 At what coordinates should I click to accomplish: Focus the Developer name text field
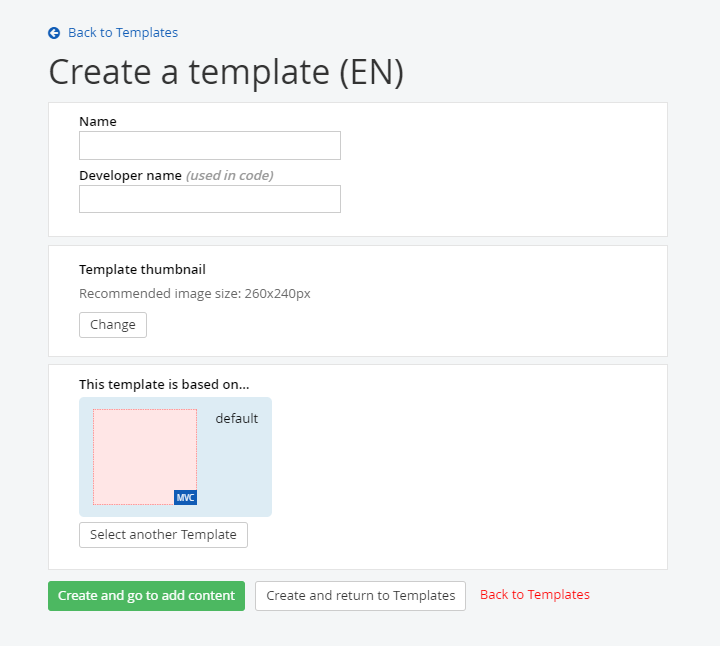(210, 199)
